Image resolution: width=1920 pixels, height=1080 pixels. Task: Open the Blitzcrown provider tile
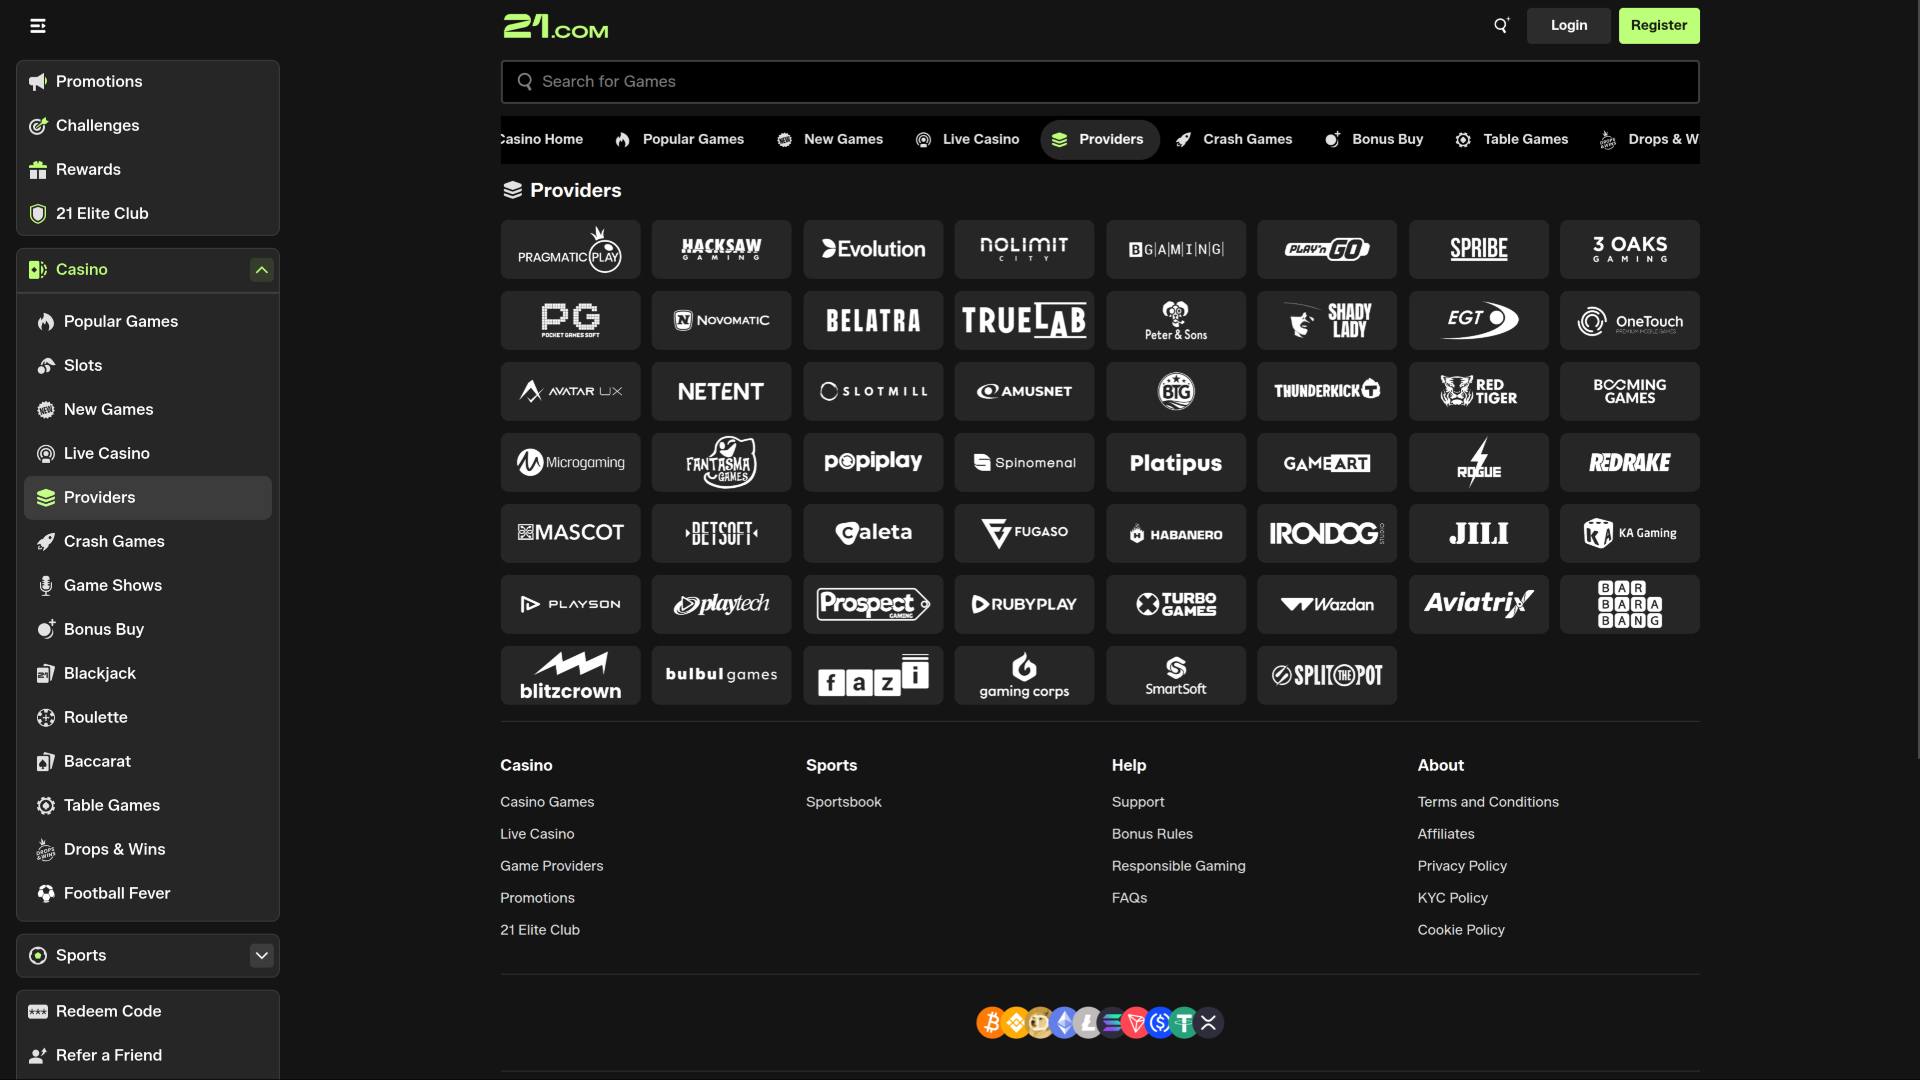[570, 675]
